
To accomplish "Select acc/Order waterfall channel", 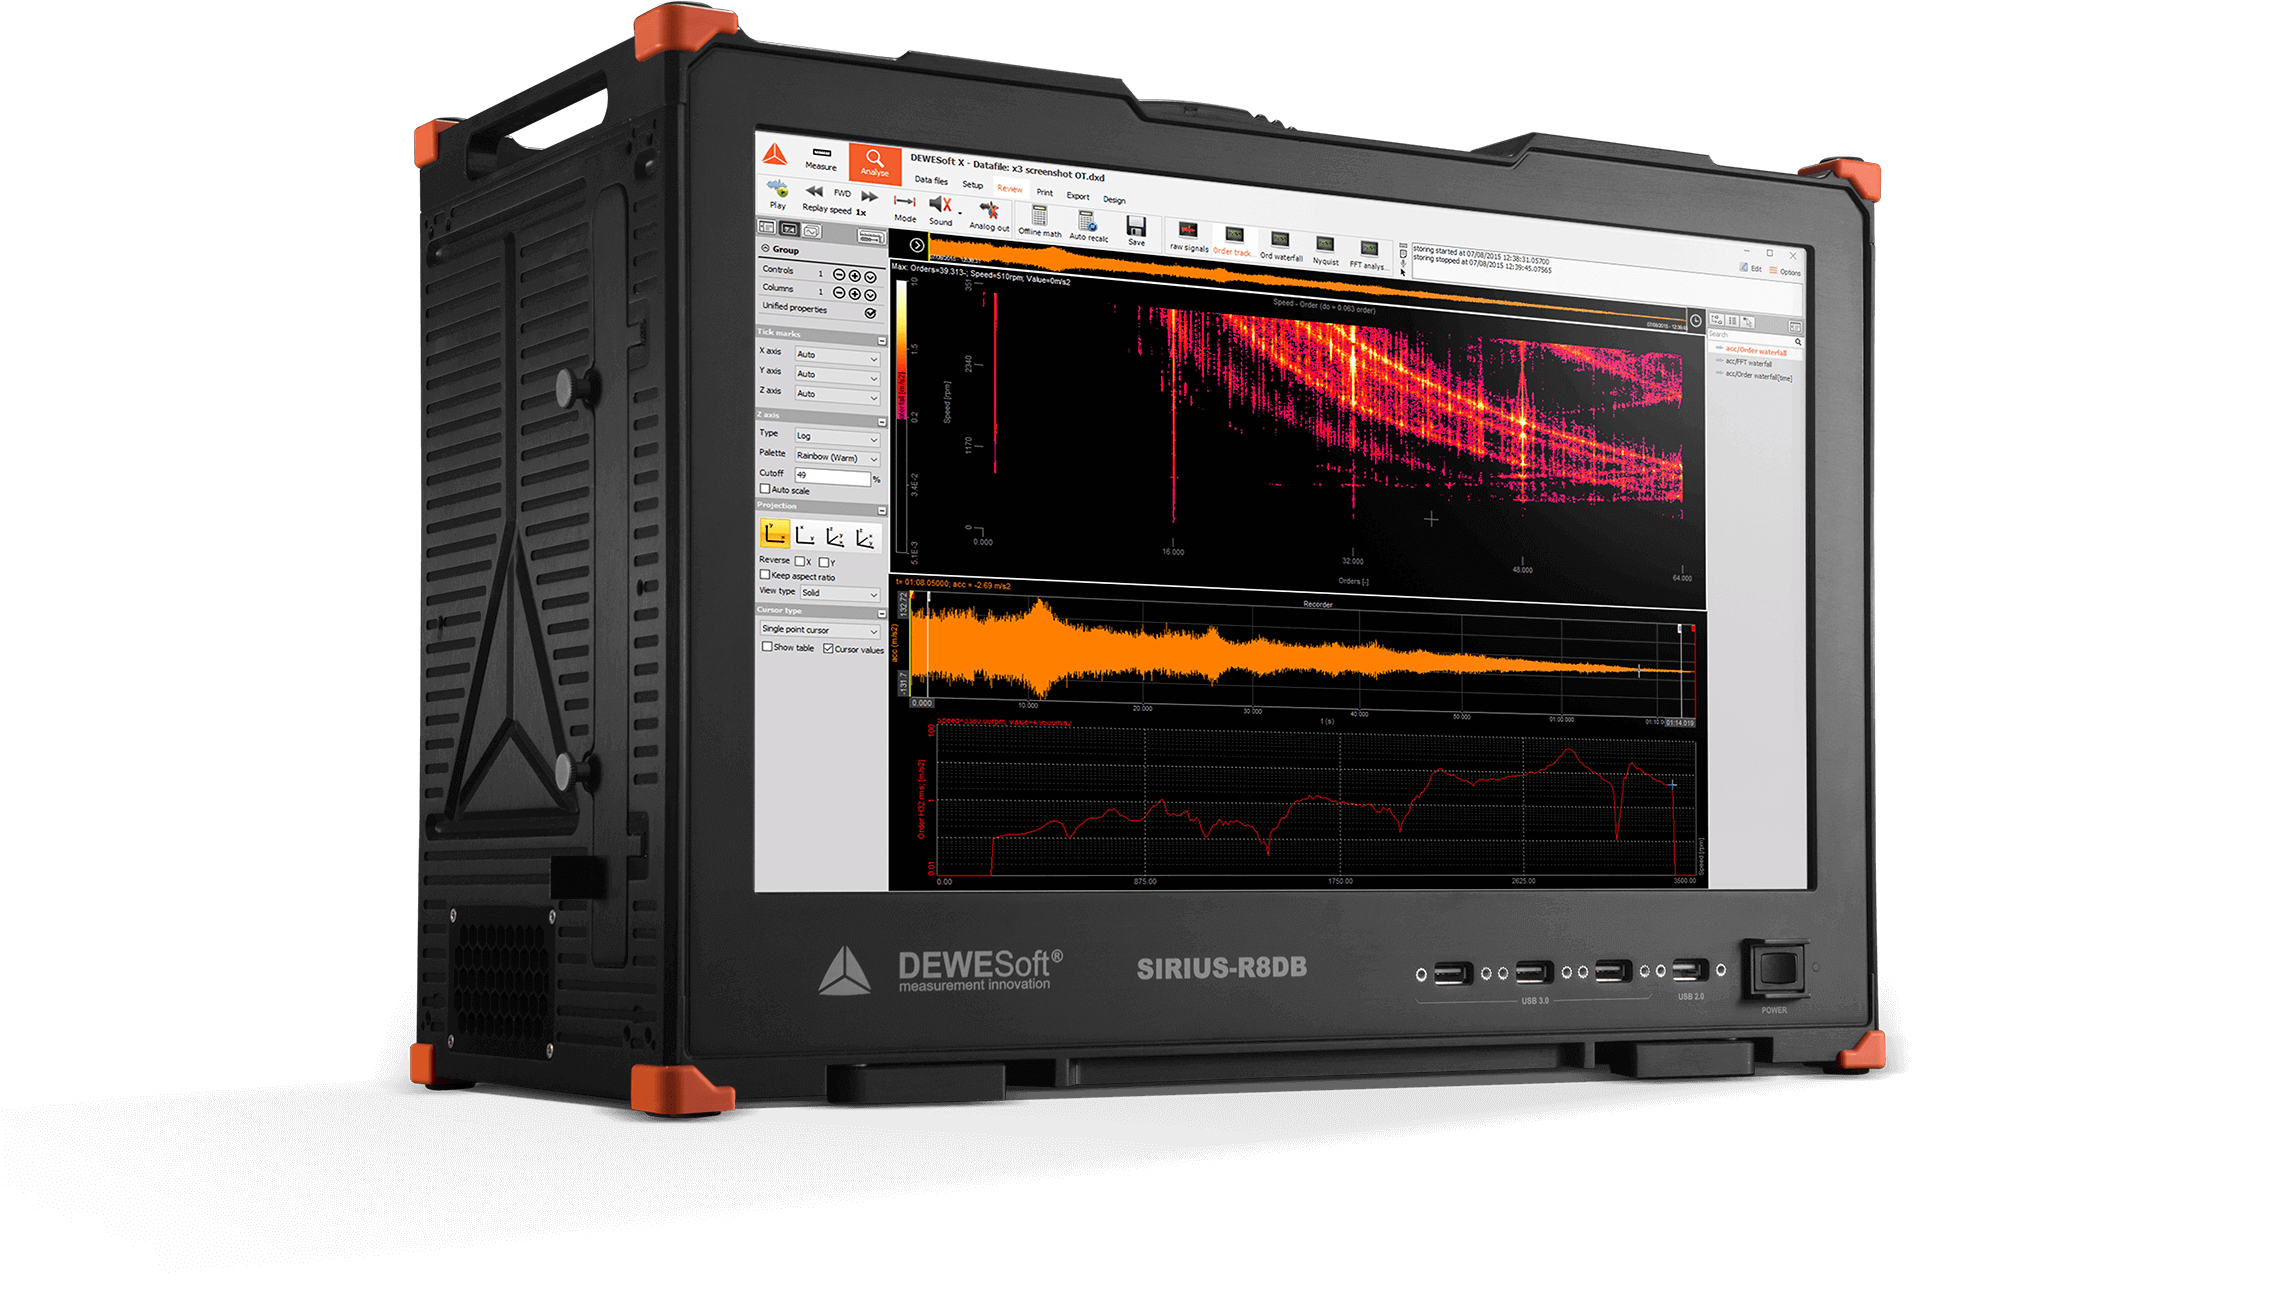I will pos(1755,351).
